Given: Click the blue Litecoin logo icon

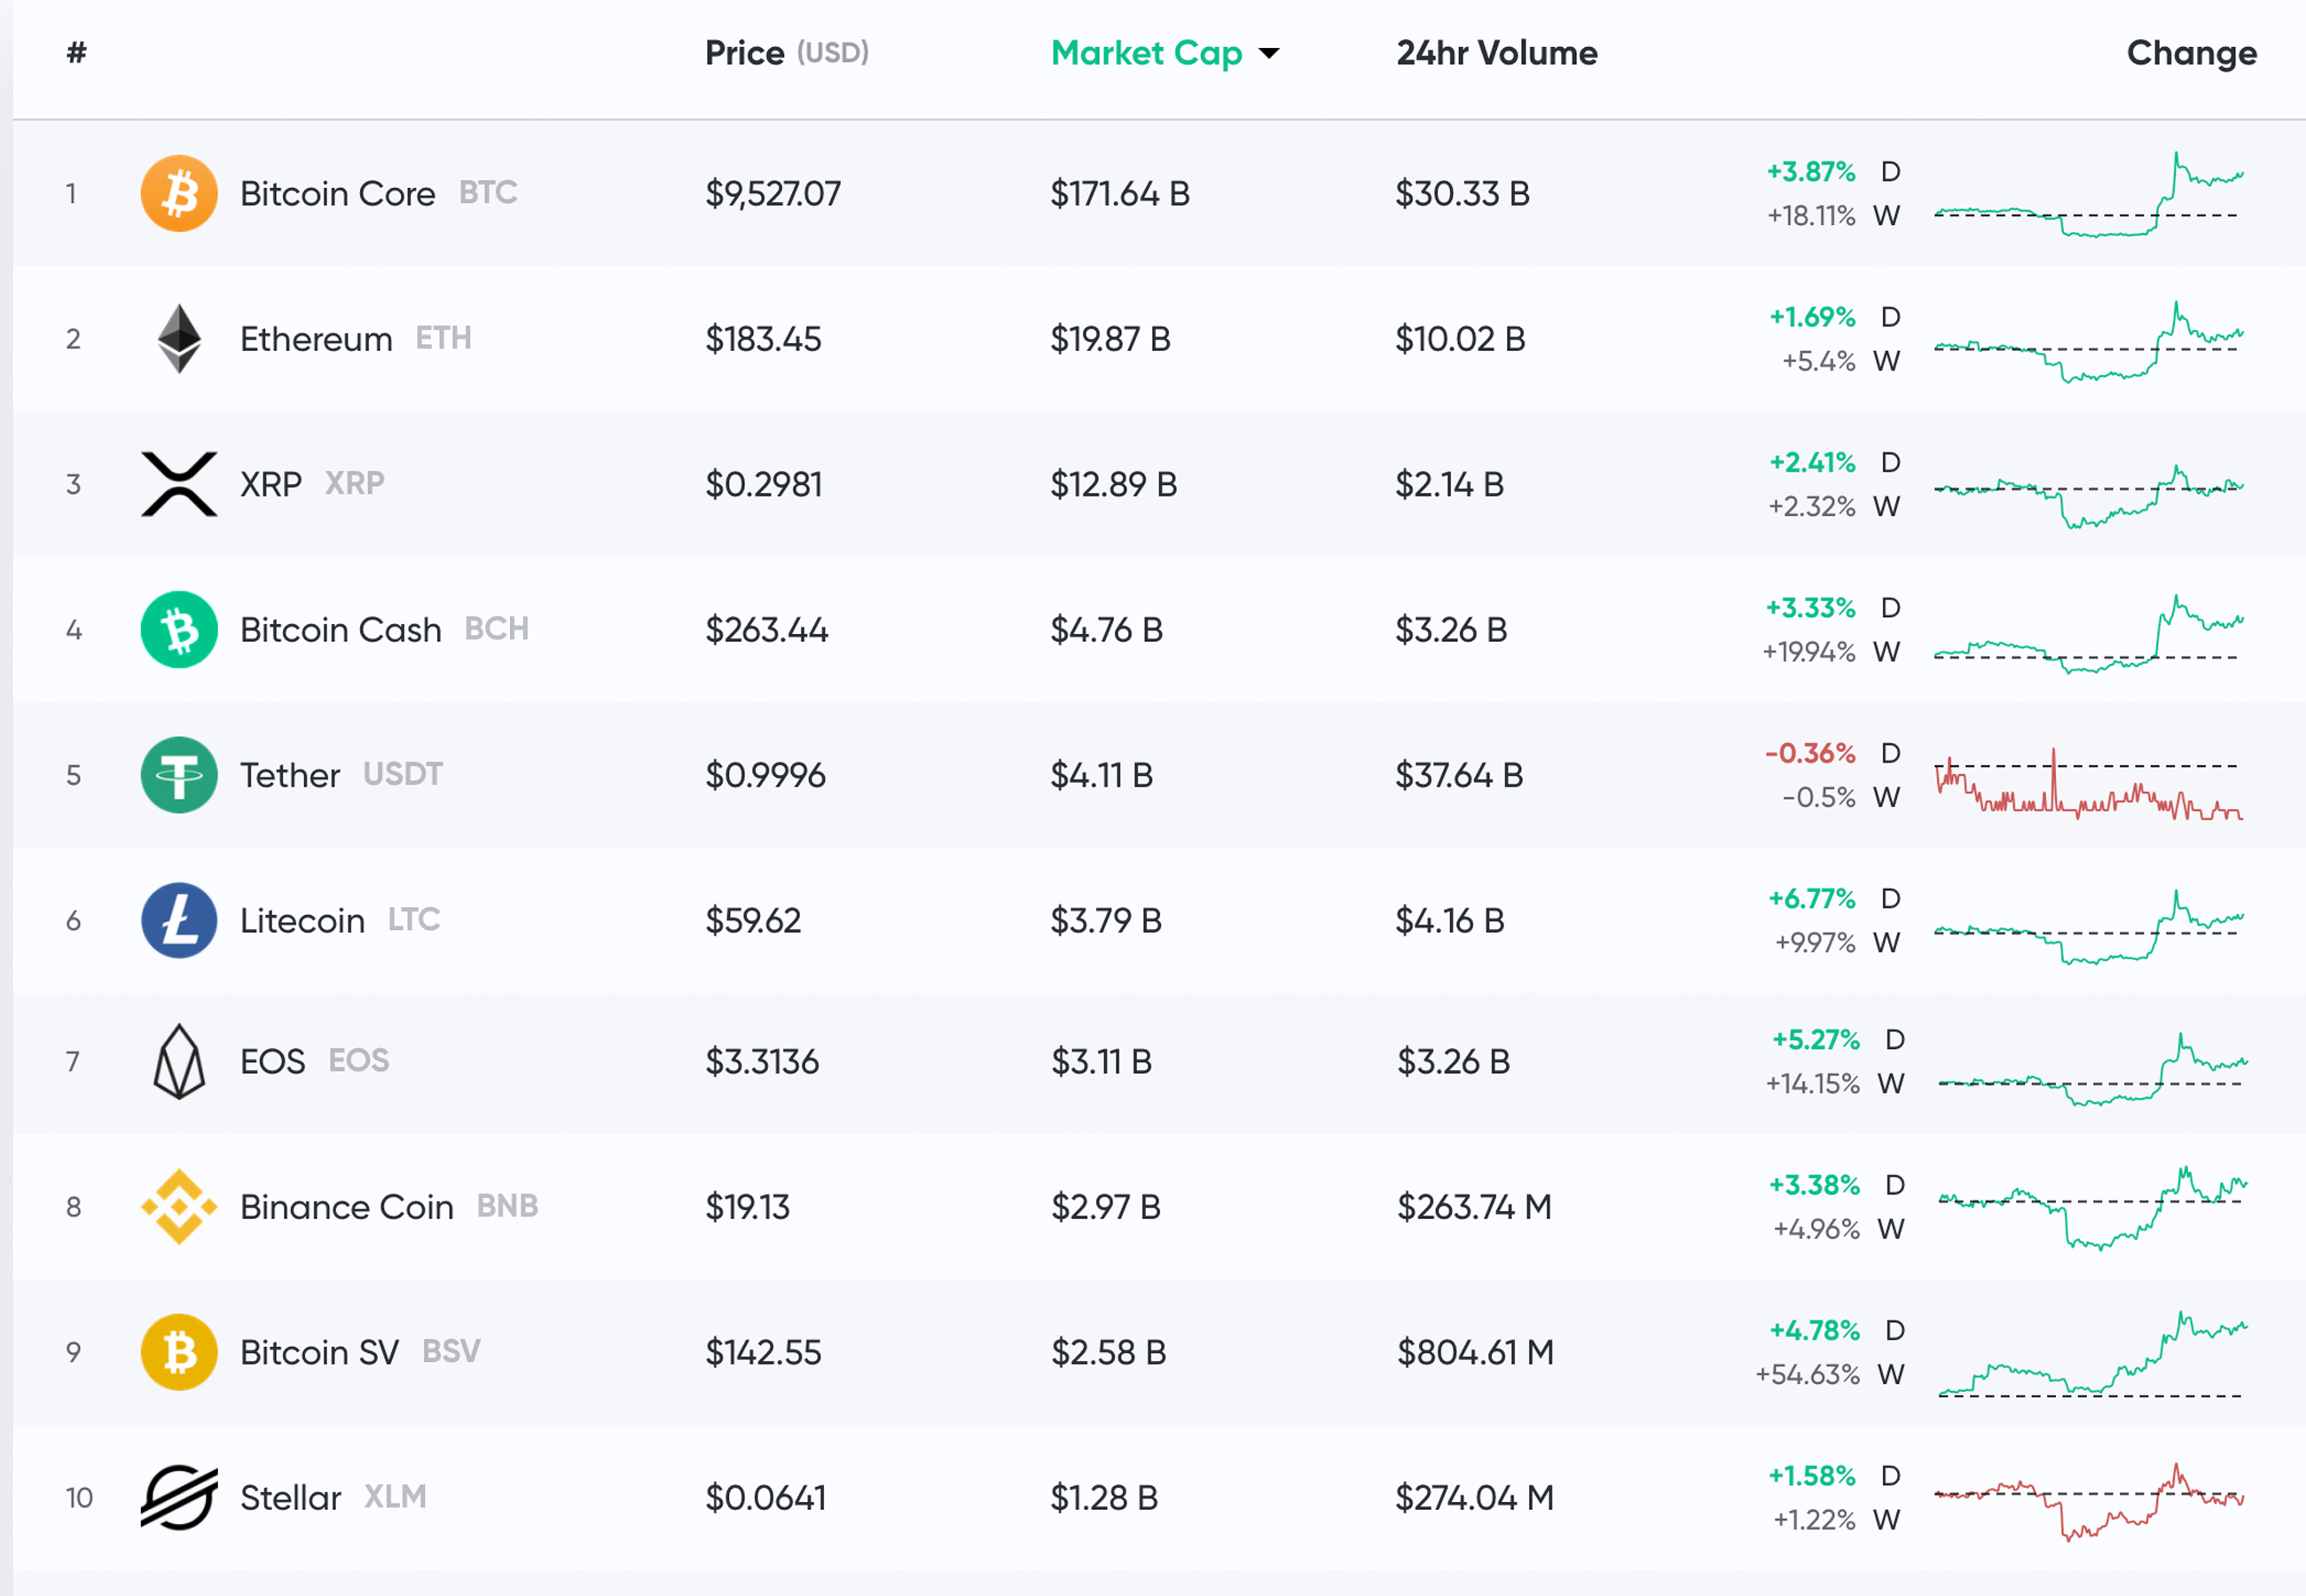Looking at the screenshot, I should click(179, 920).
